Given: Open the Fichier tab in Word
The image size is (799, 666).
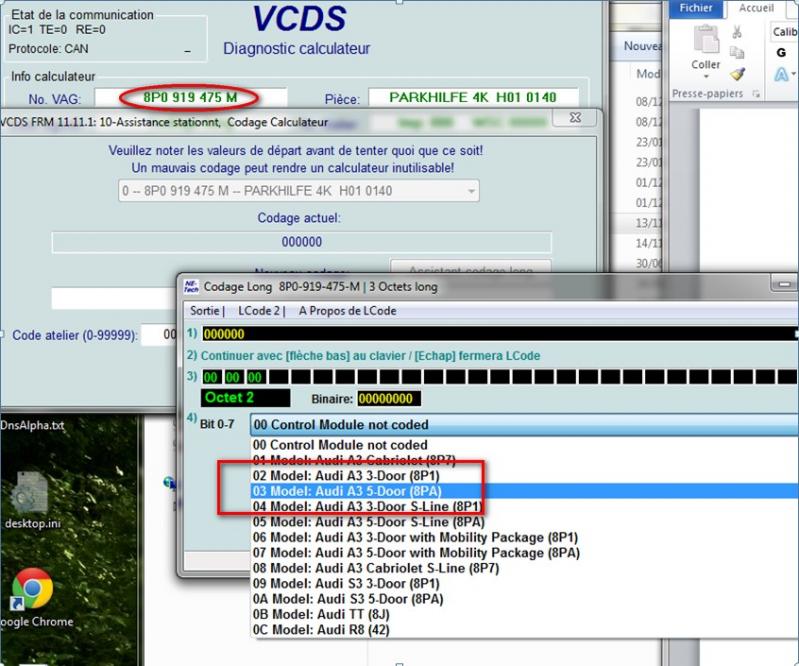Looking at the screenshot, I should pos(696,8).
